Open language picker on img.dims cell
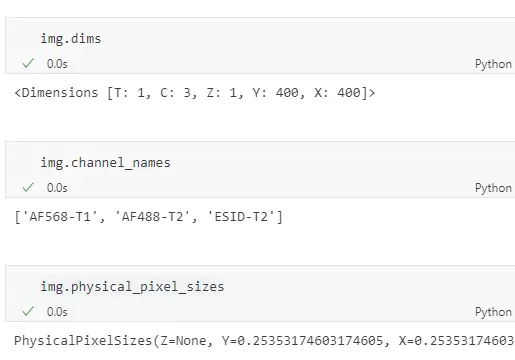Viewport: 515px width, 360px height. click(x=493, y=64)
